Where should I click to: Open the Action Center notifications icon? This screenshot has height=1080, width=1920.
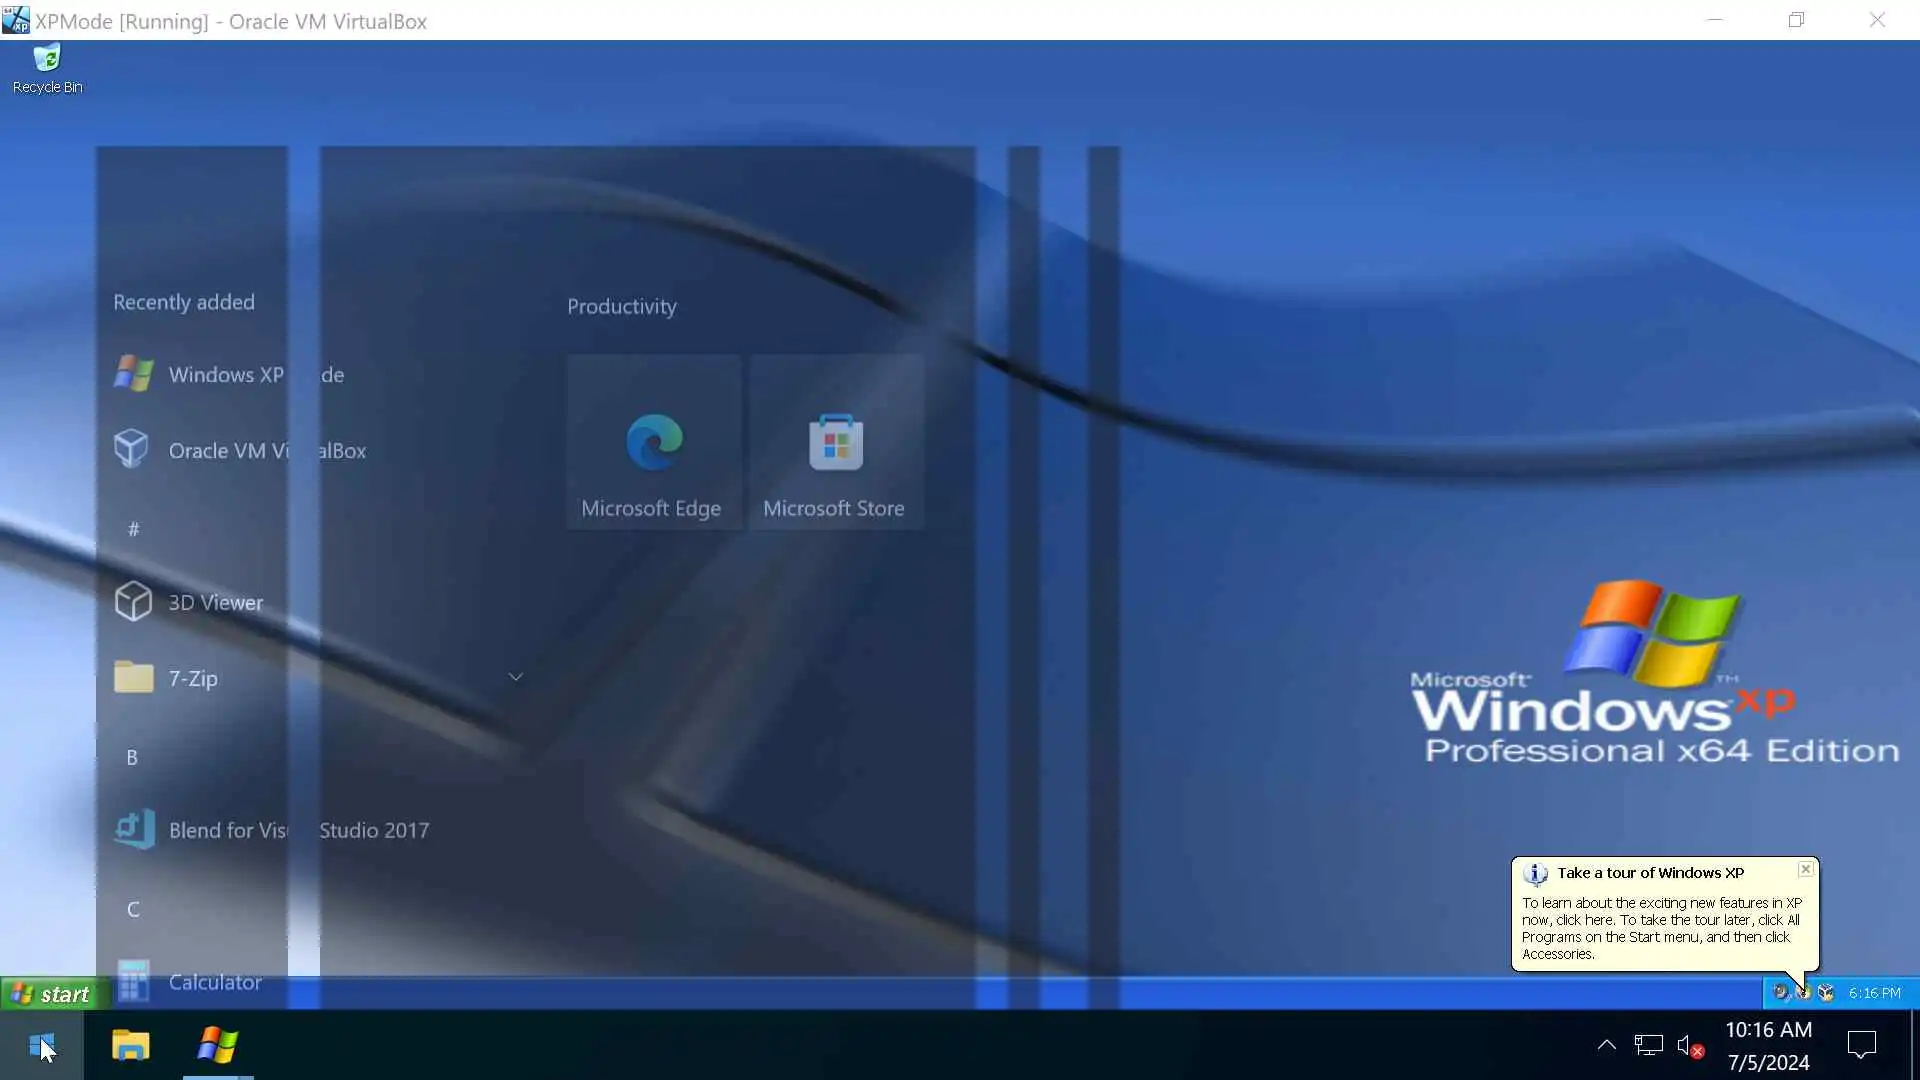pos(1861,1046)
